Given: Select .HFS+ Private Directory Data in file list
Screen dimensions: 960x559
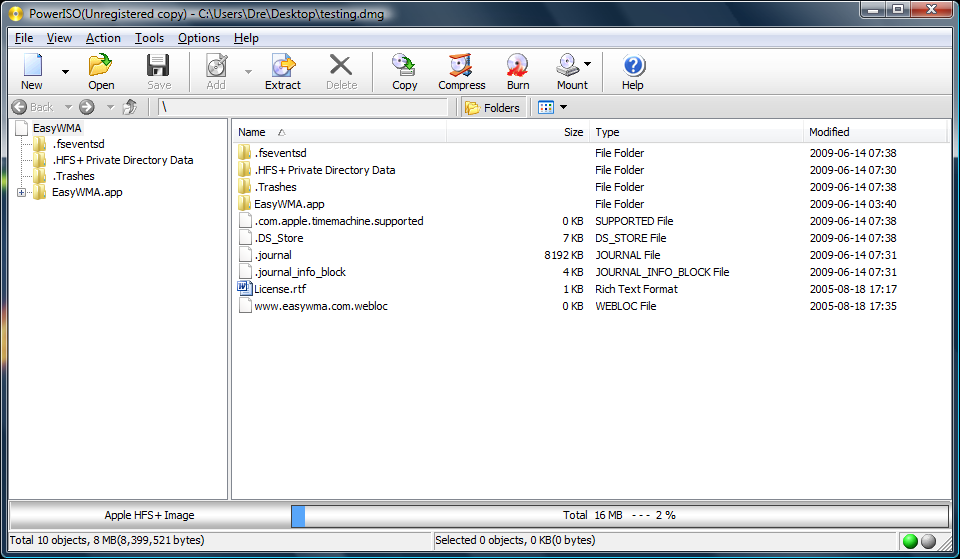Looking at the screenshot, I should point(324,170).
